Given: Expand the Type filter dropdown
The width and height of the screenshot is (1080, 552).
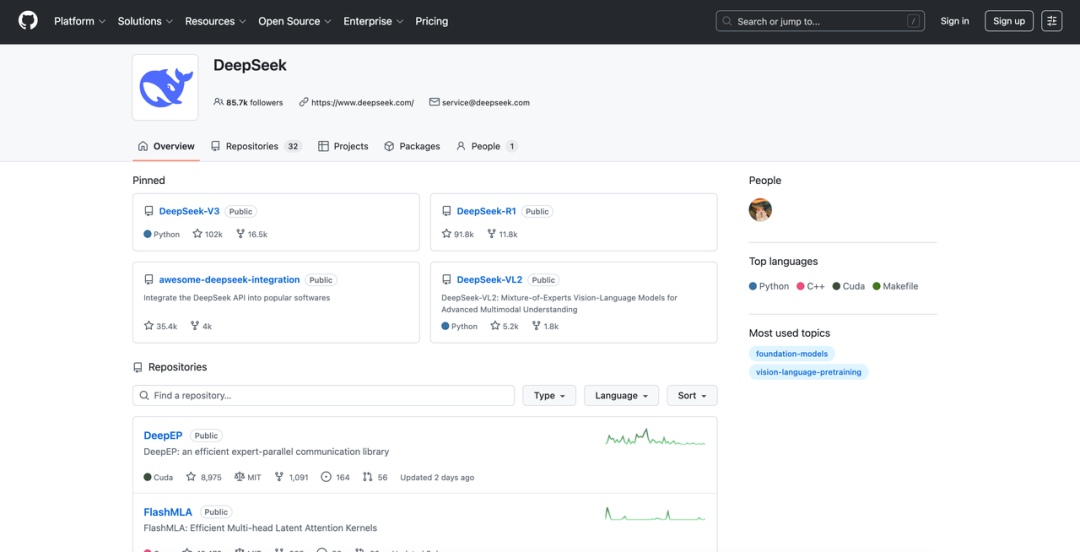Looking at the screenshot, I should pos(549,396).
